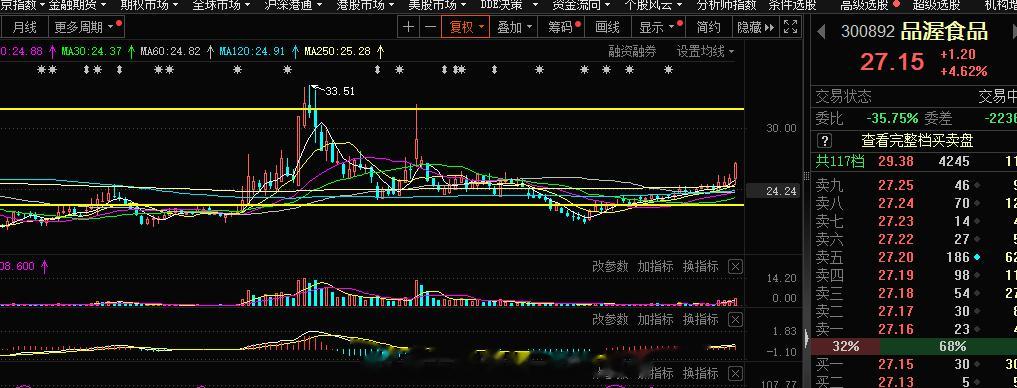Click 改参数 in MACD indicator panel
Image resolution: width=1017 pixels, height=388 pixels.
(610, 319)
